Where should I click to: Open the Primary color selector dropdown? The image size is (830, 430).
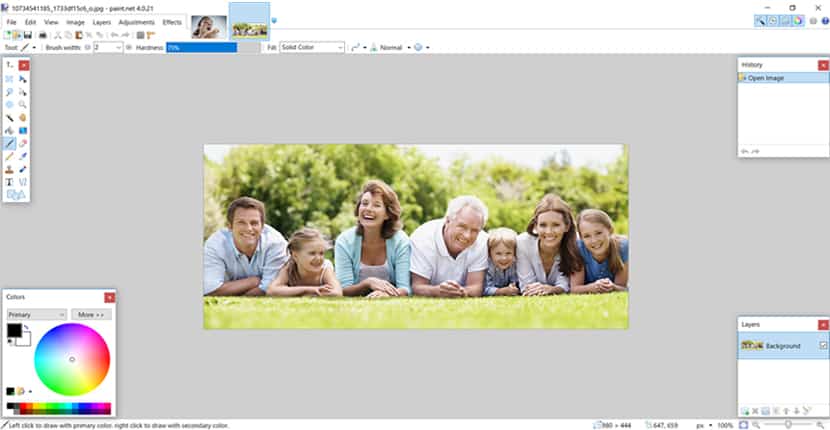[37, 315]
